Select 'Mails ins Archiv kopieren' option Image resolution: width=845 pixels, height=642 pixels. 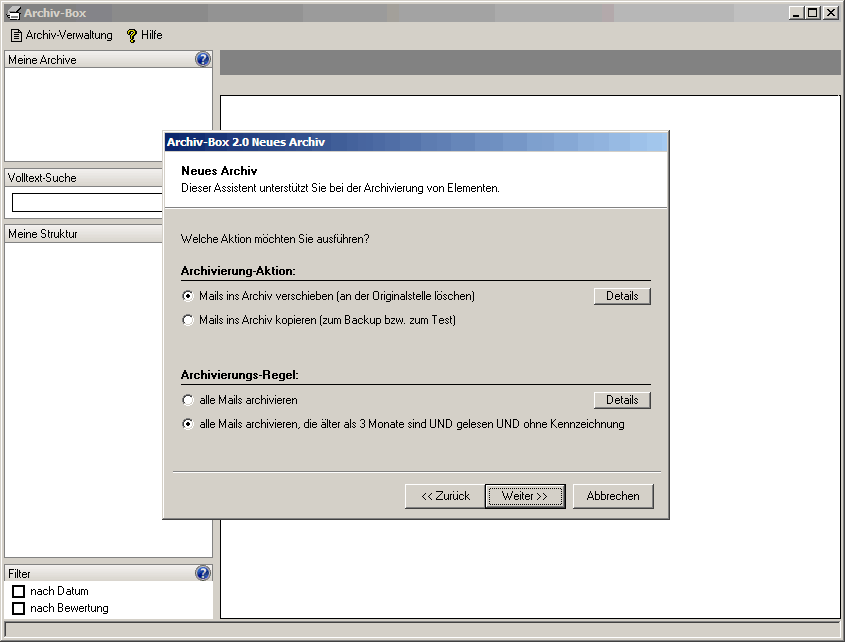click(188, 320)
